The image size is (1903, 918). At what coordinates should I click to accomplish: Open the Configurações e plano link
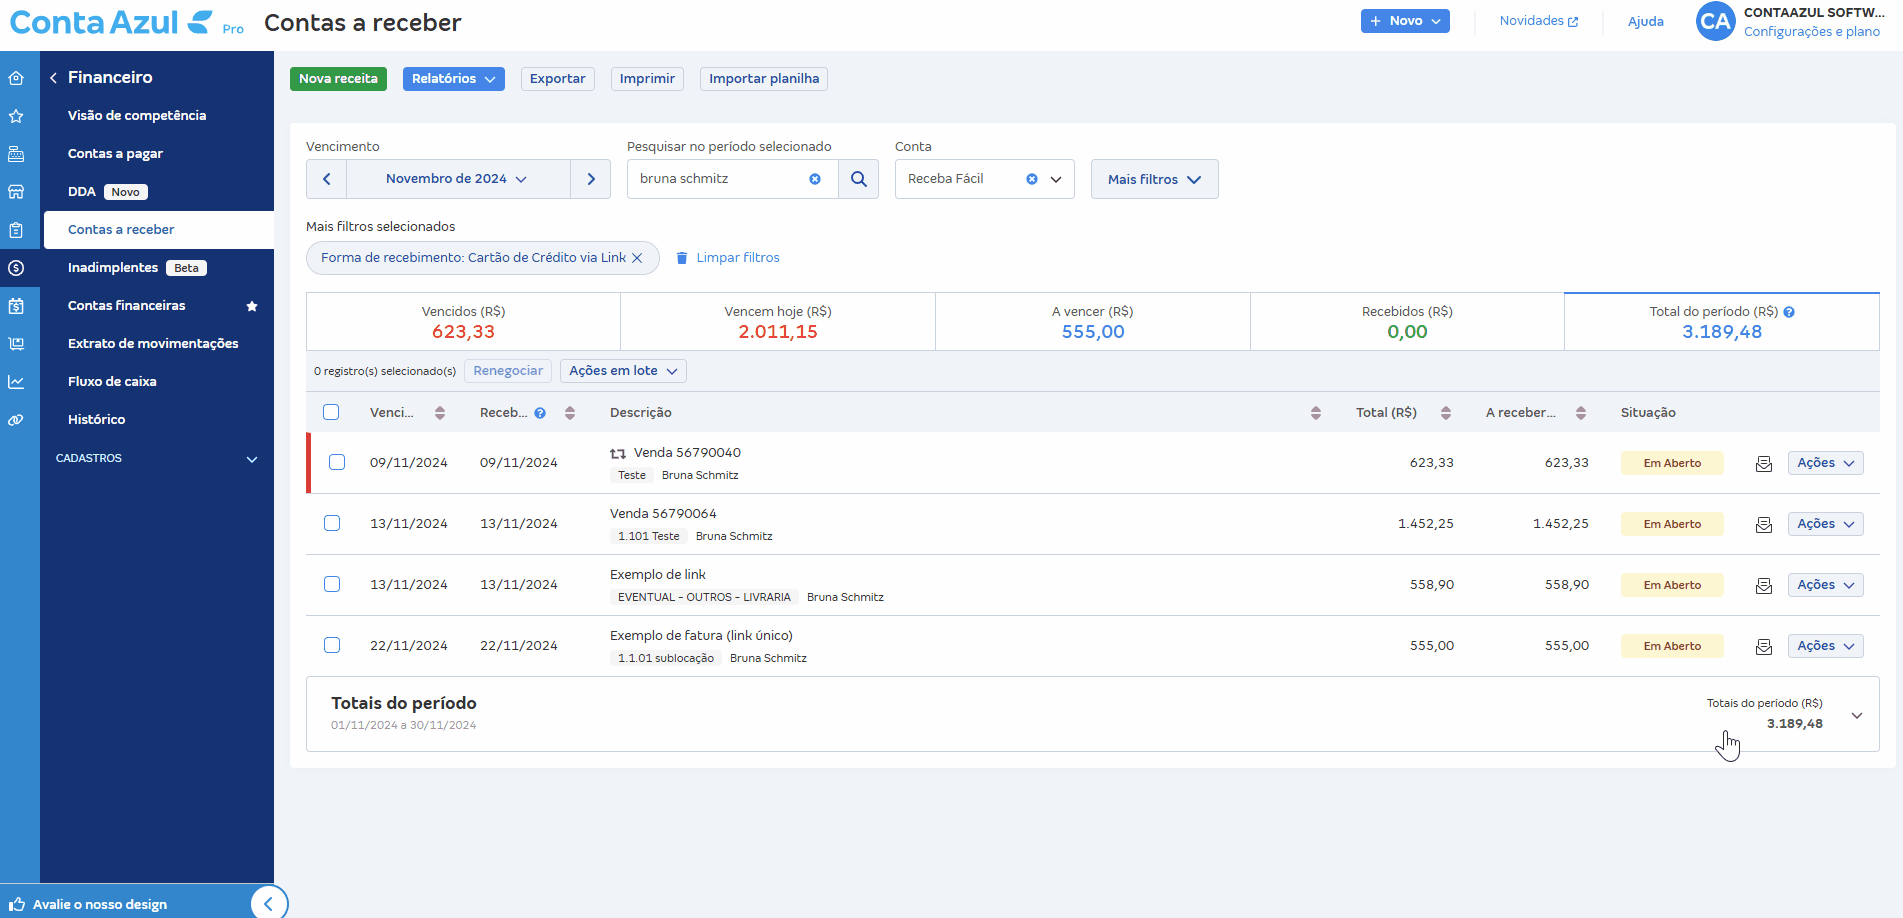click(x=1812, y=31)
